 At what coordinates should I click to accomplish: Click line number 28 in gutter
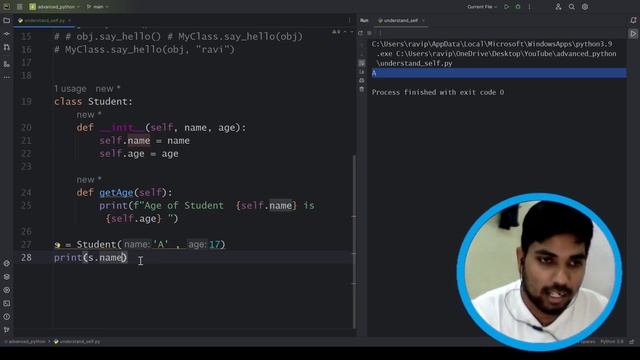click(26, 258)
